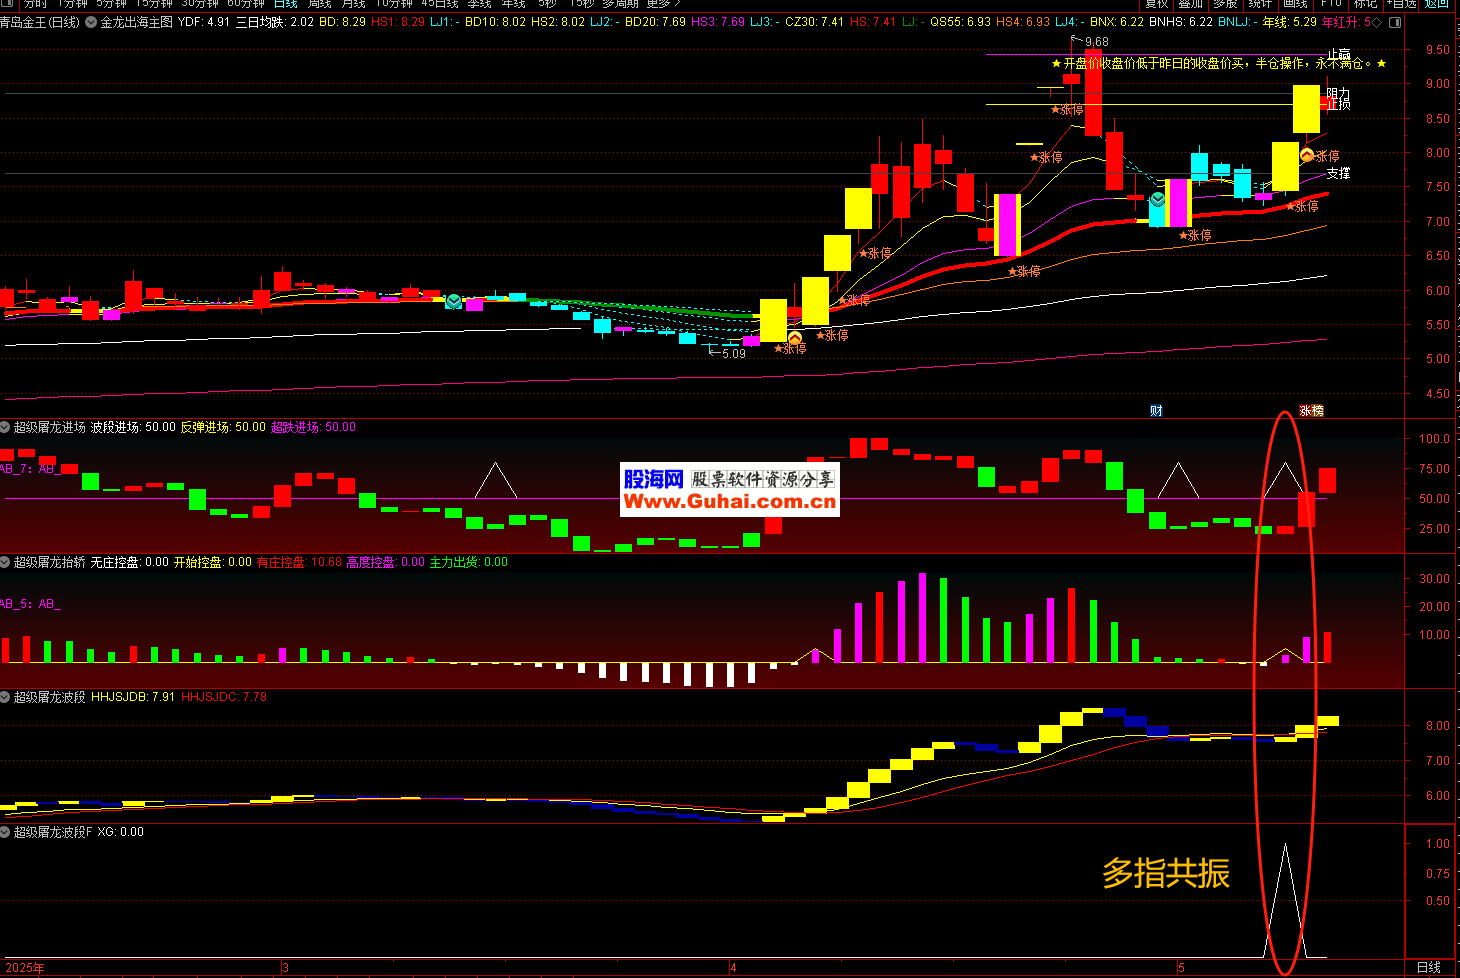Click the orange signal icon near 5.09 low
This screenshot has width=1460, height=978.
(x=795, y=338)
